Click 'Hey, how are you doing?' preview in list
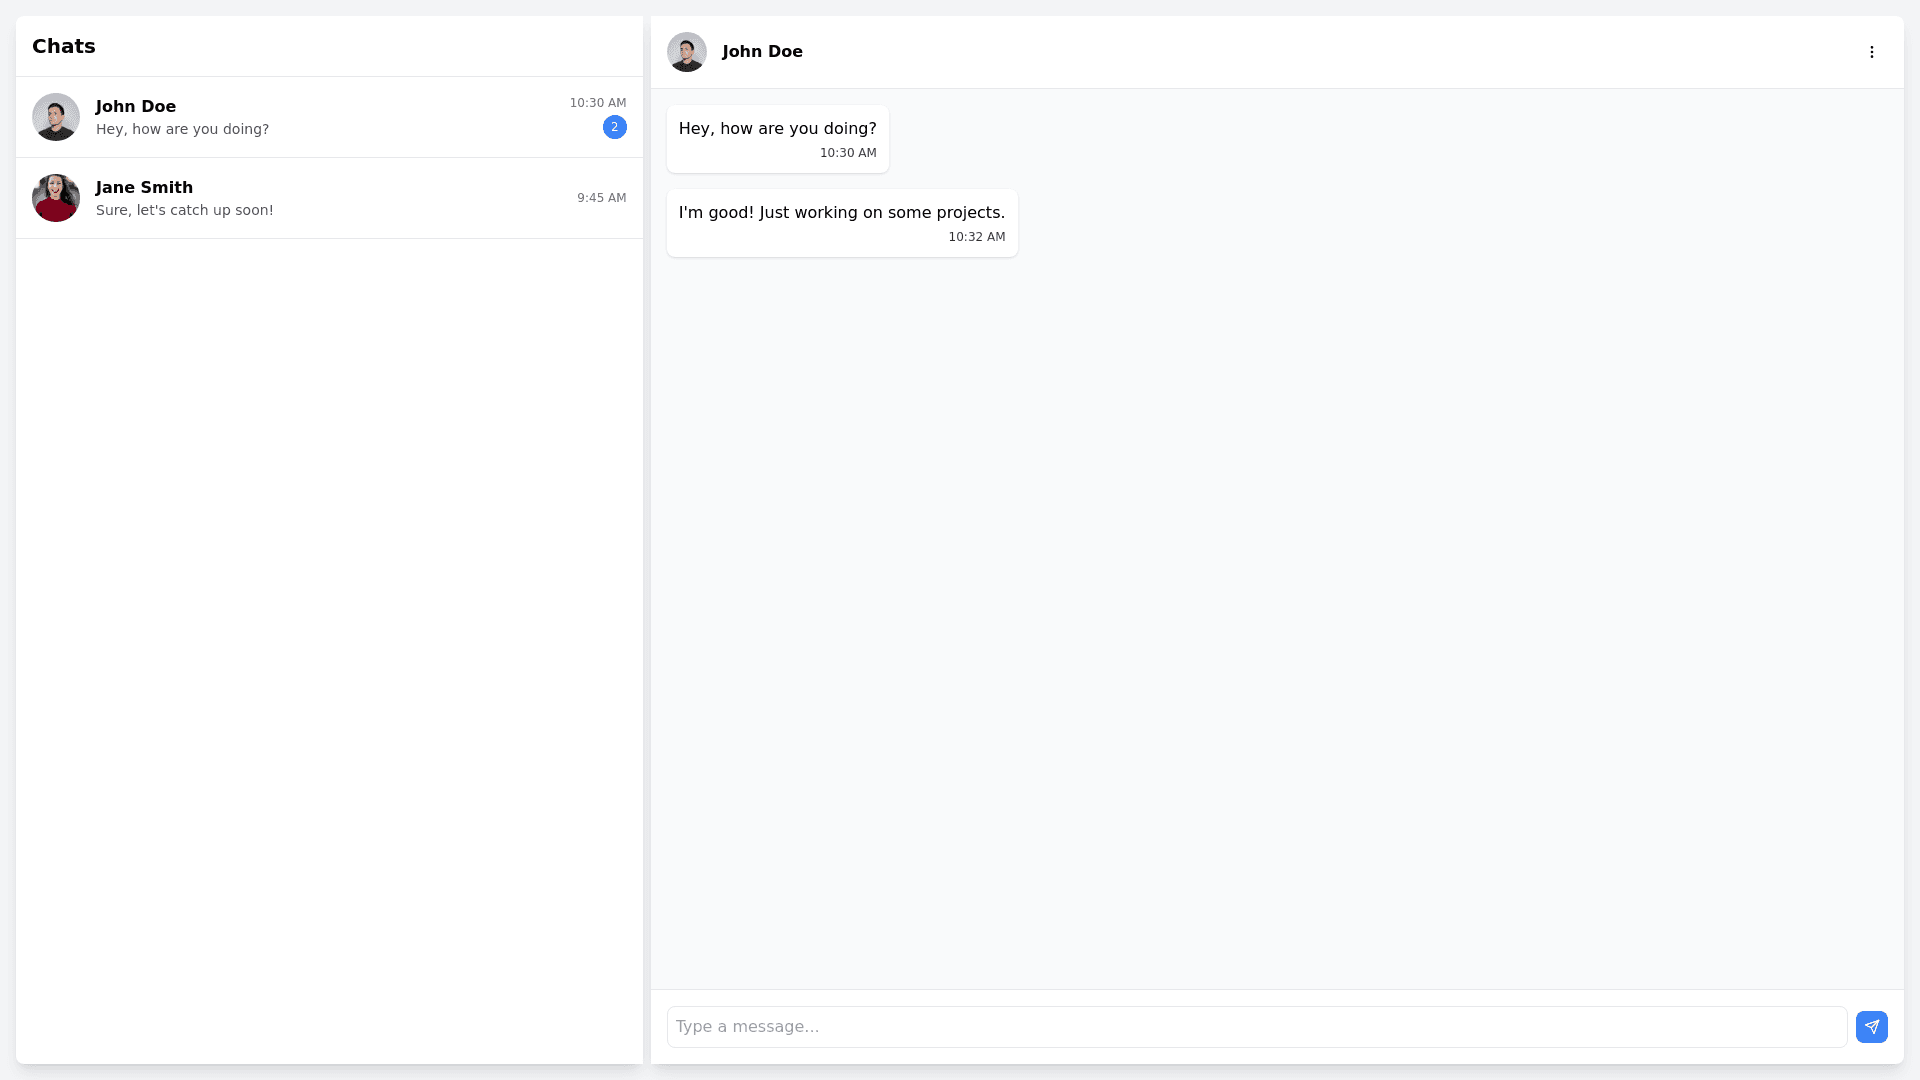The width and height of the screenshot is (1920, 1080). point(182,129)
